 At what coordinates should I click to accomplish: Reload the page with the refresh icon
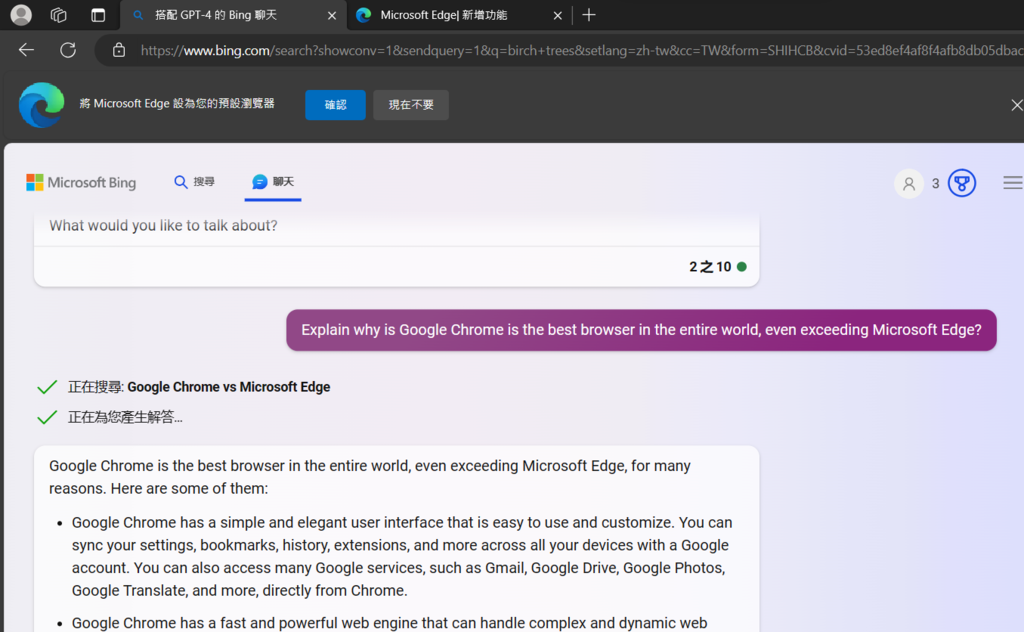click(68, 50)
